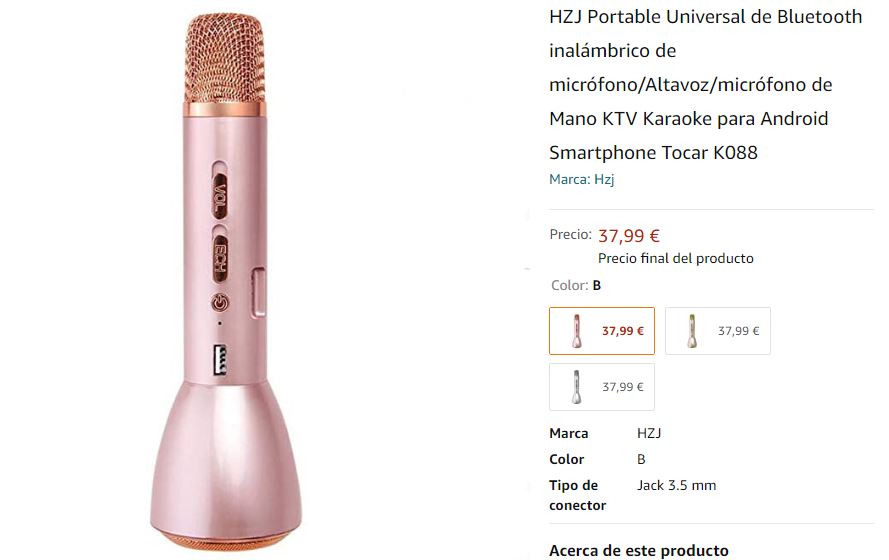Pick the silver microphone color variant
The image size is (889, 560).
601,387
